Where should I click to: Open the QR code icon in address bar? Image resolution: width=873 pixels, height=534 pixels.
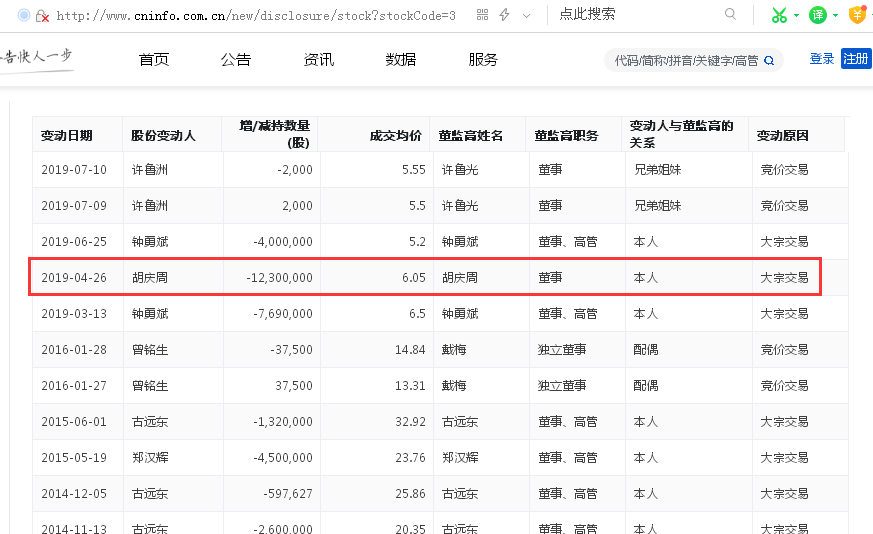click(483, 15)
